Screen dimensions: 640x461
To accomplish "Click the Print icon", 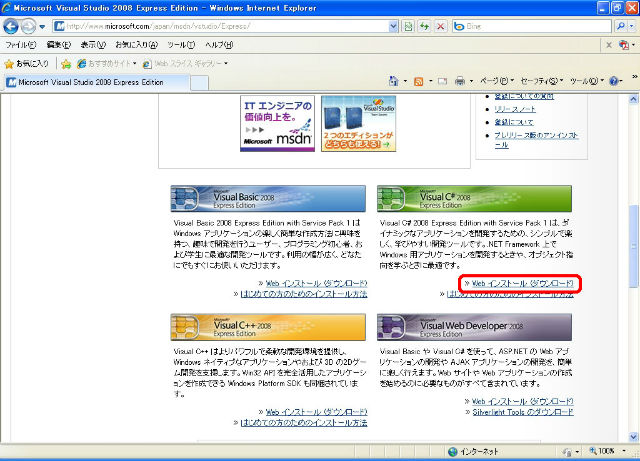I will 460,81.
